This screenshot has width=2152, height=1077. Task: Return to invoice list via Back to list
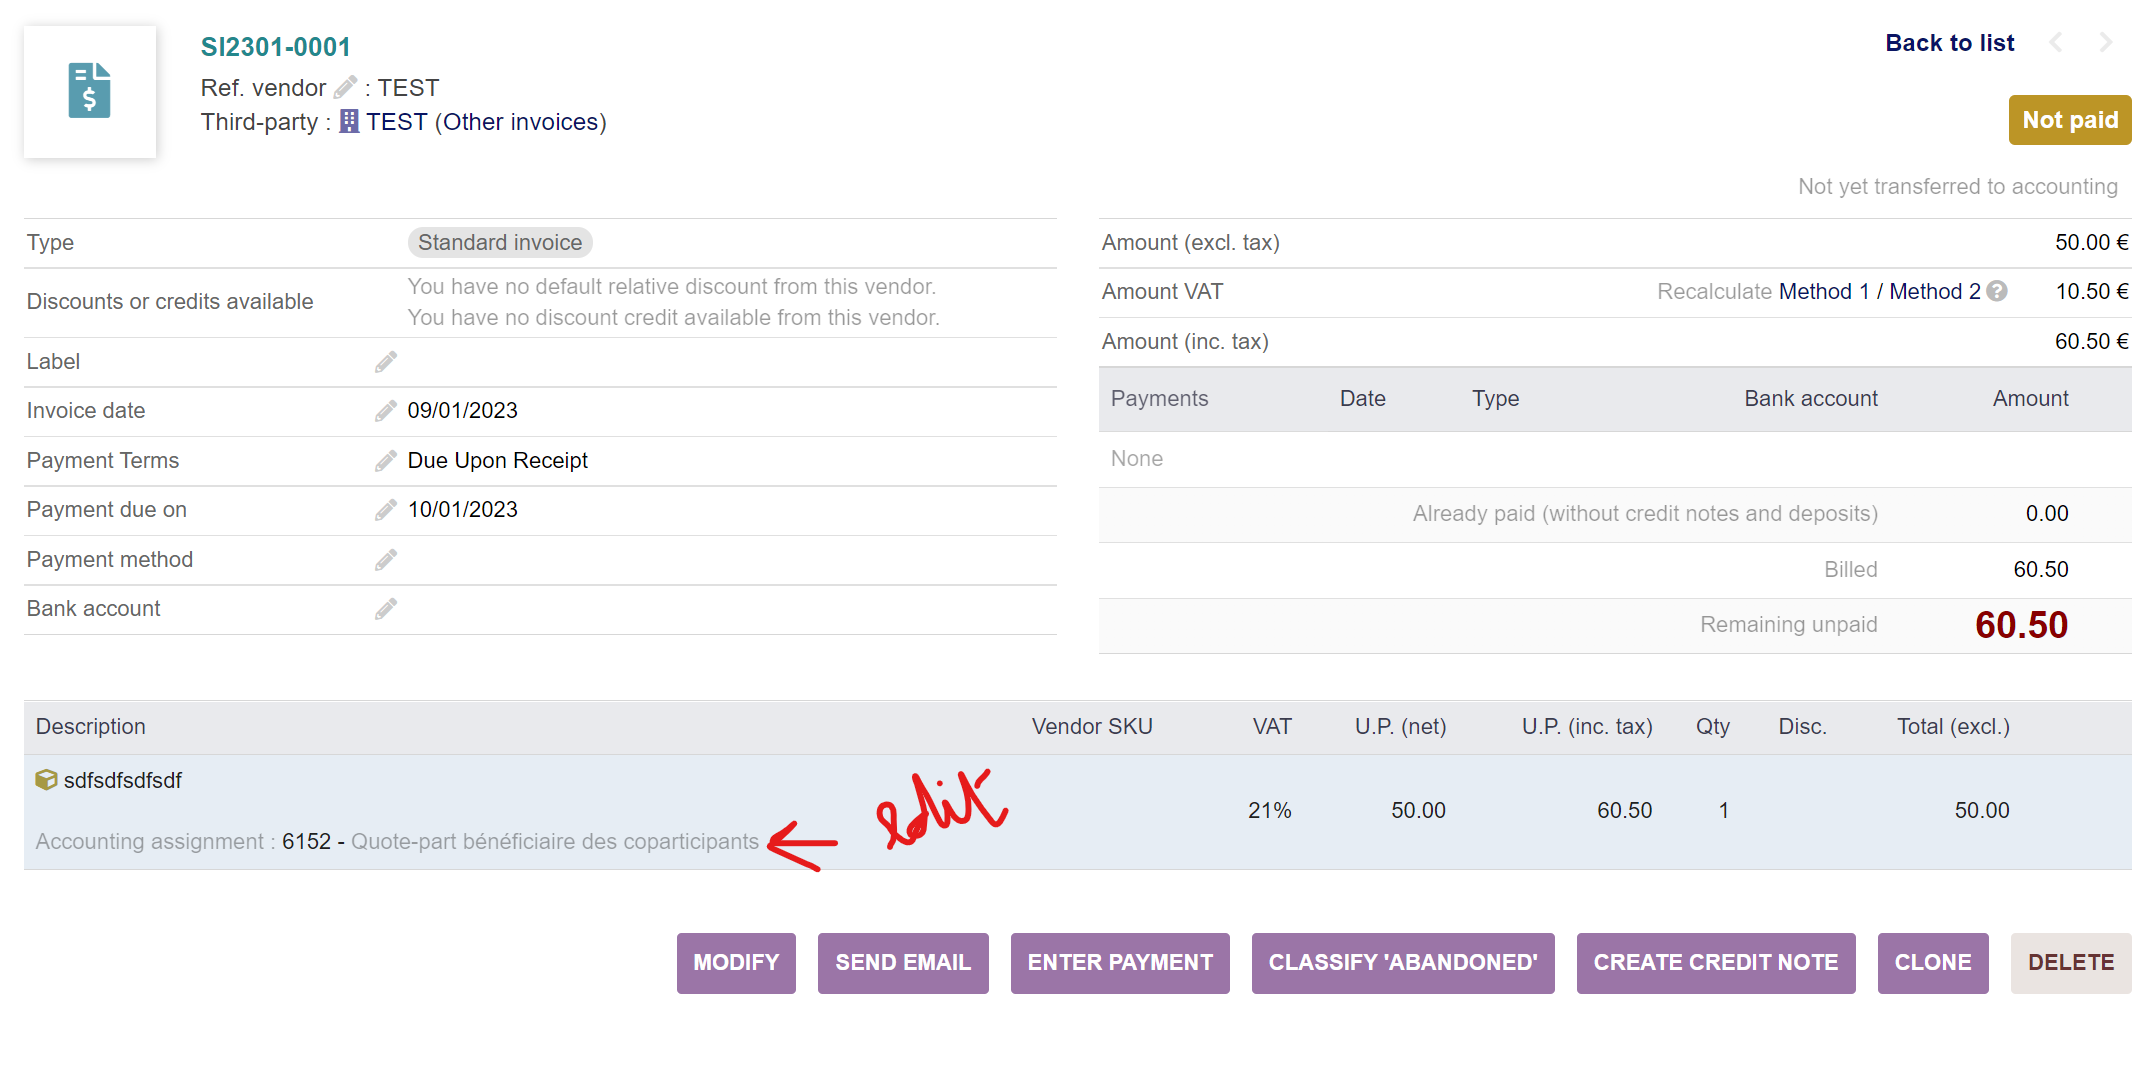[x=1949, y=43]
